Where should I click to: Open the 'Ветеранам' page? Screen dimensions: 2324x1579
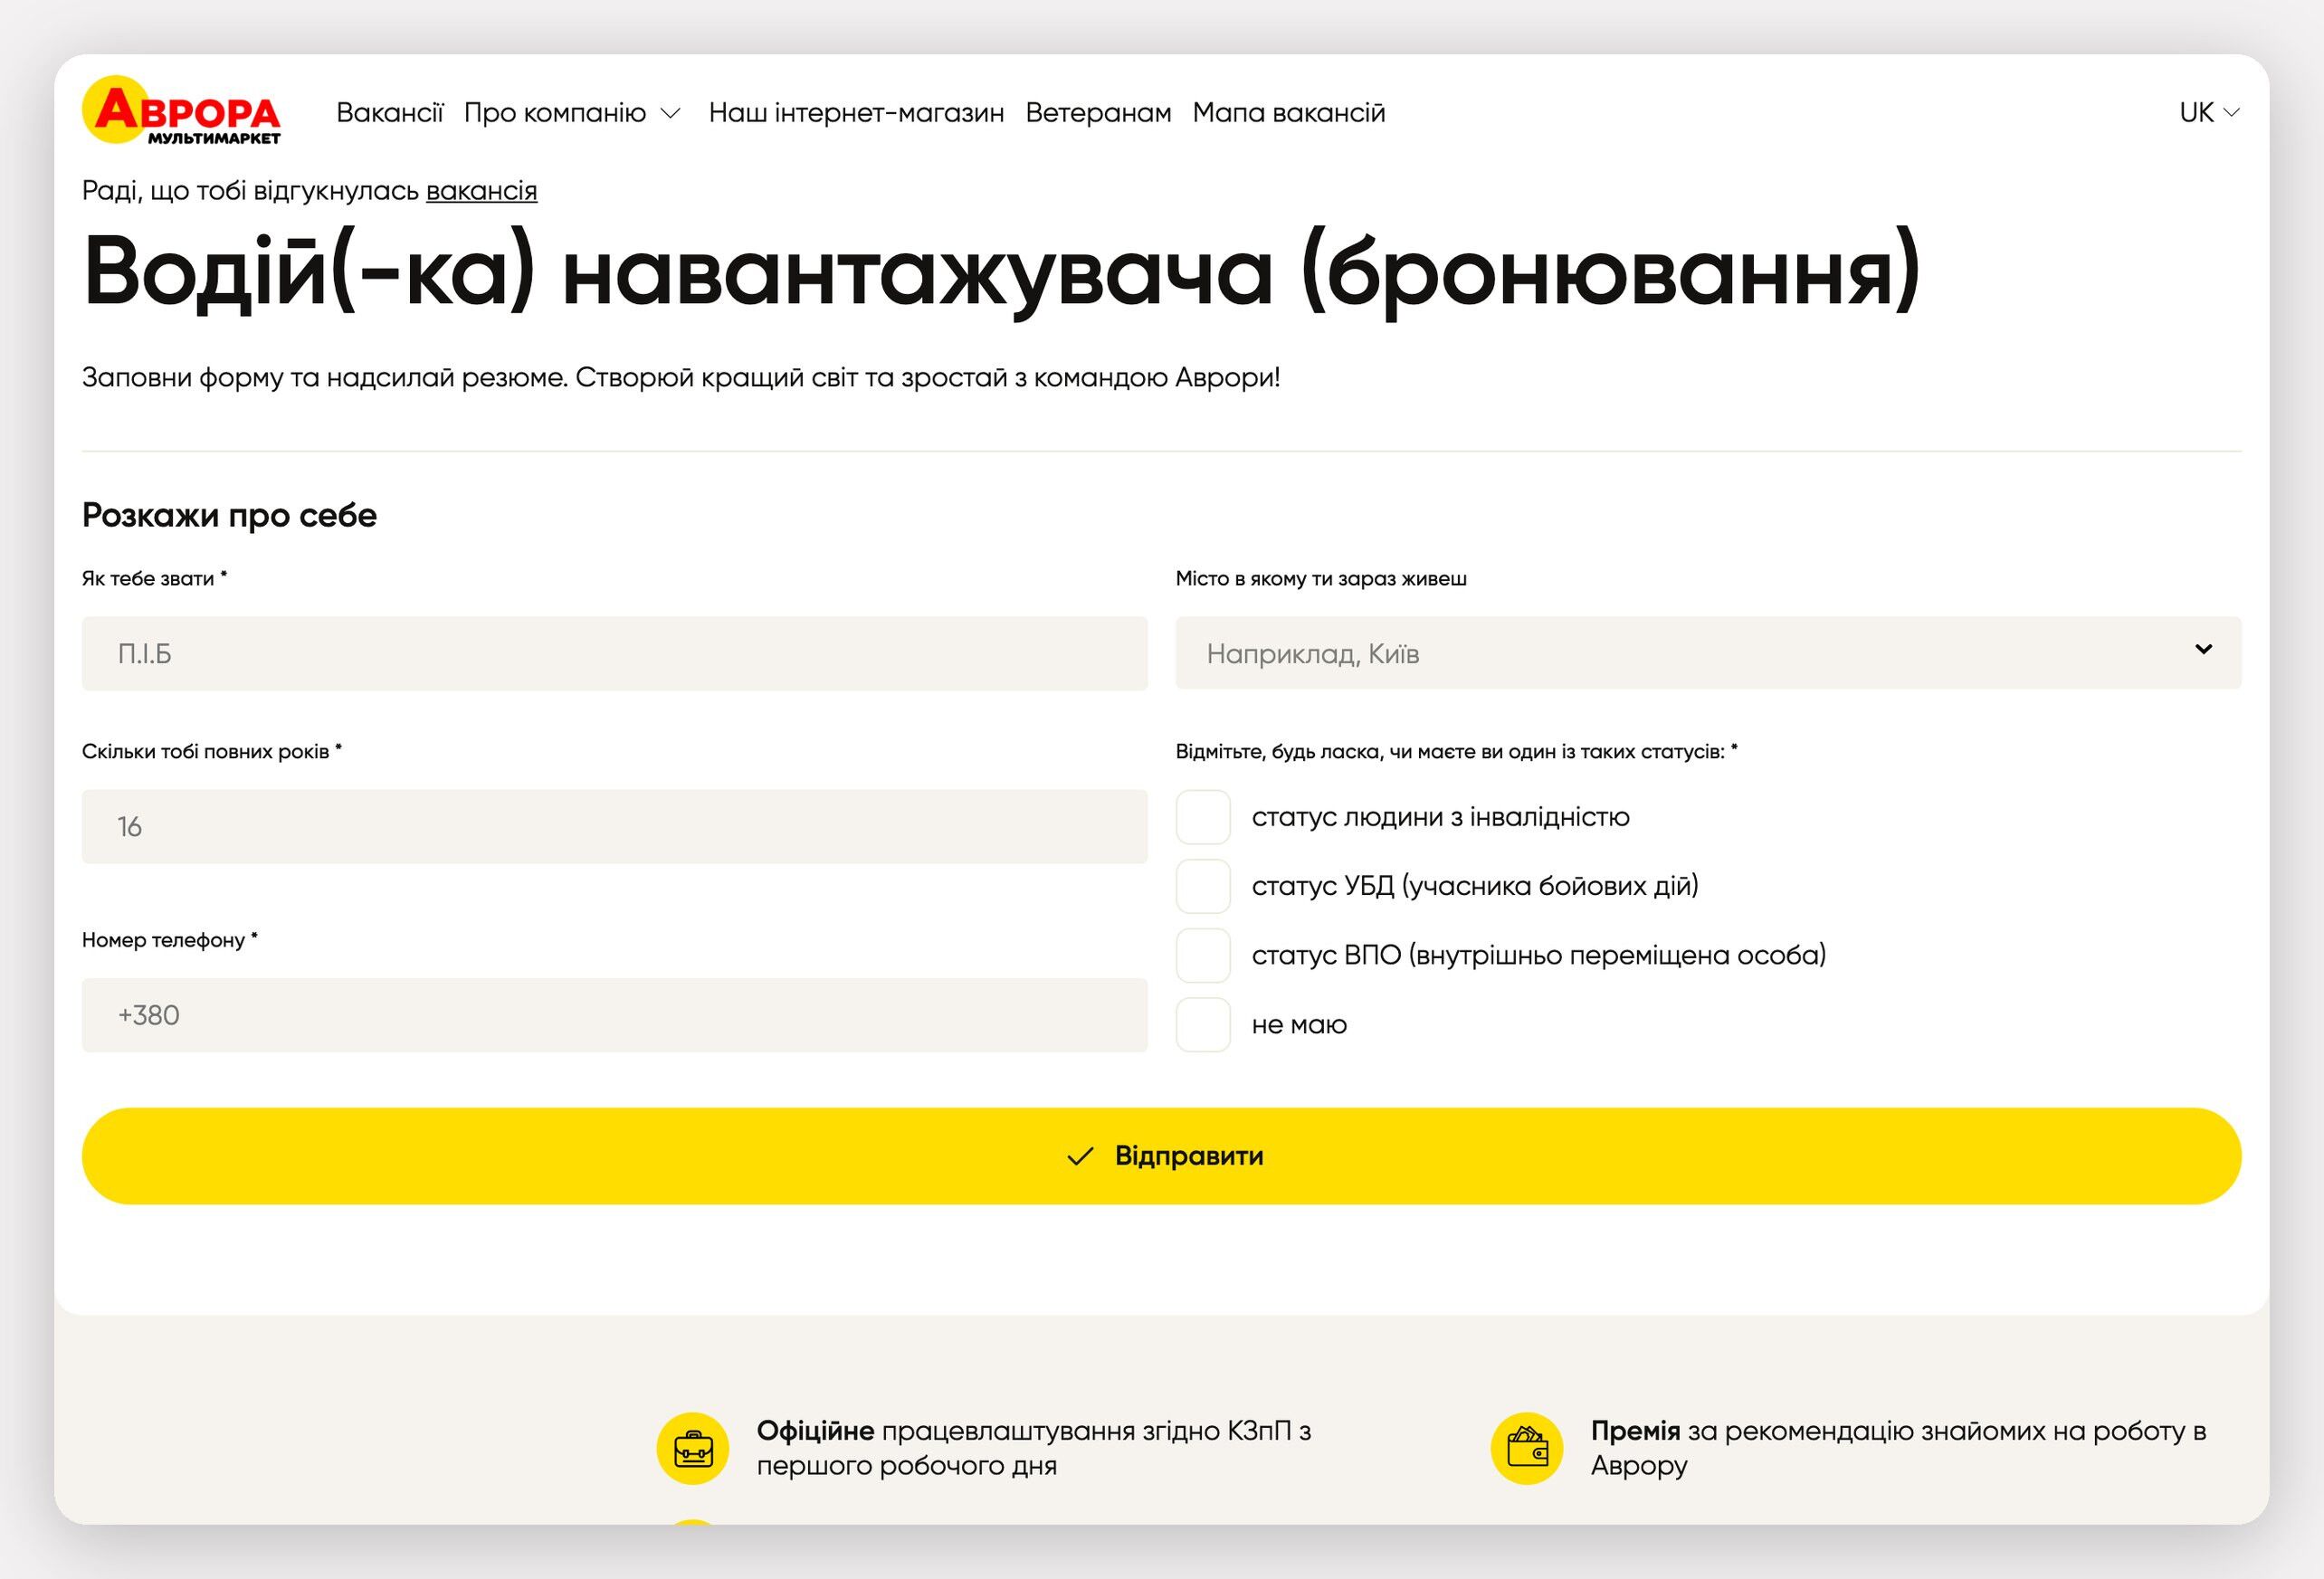click(1098, 113)
